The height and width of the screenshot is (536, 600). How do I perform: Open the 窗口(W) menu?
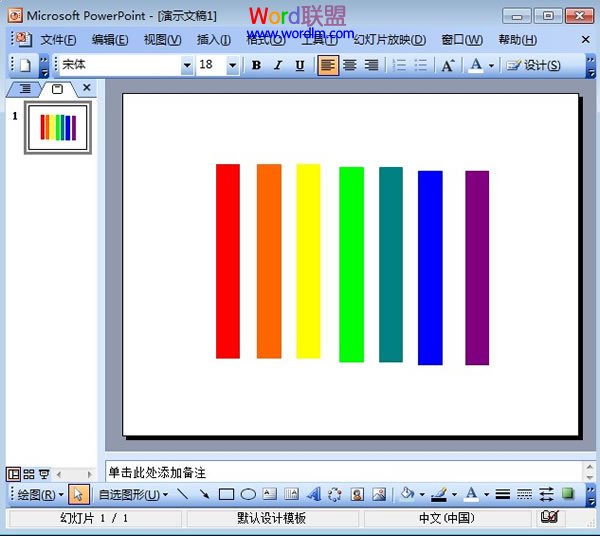click(462, 39)
